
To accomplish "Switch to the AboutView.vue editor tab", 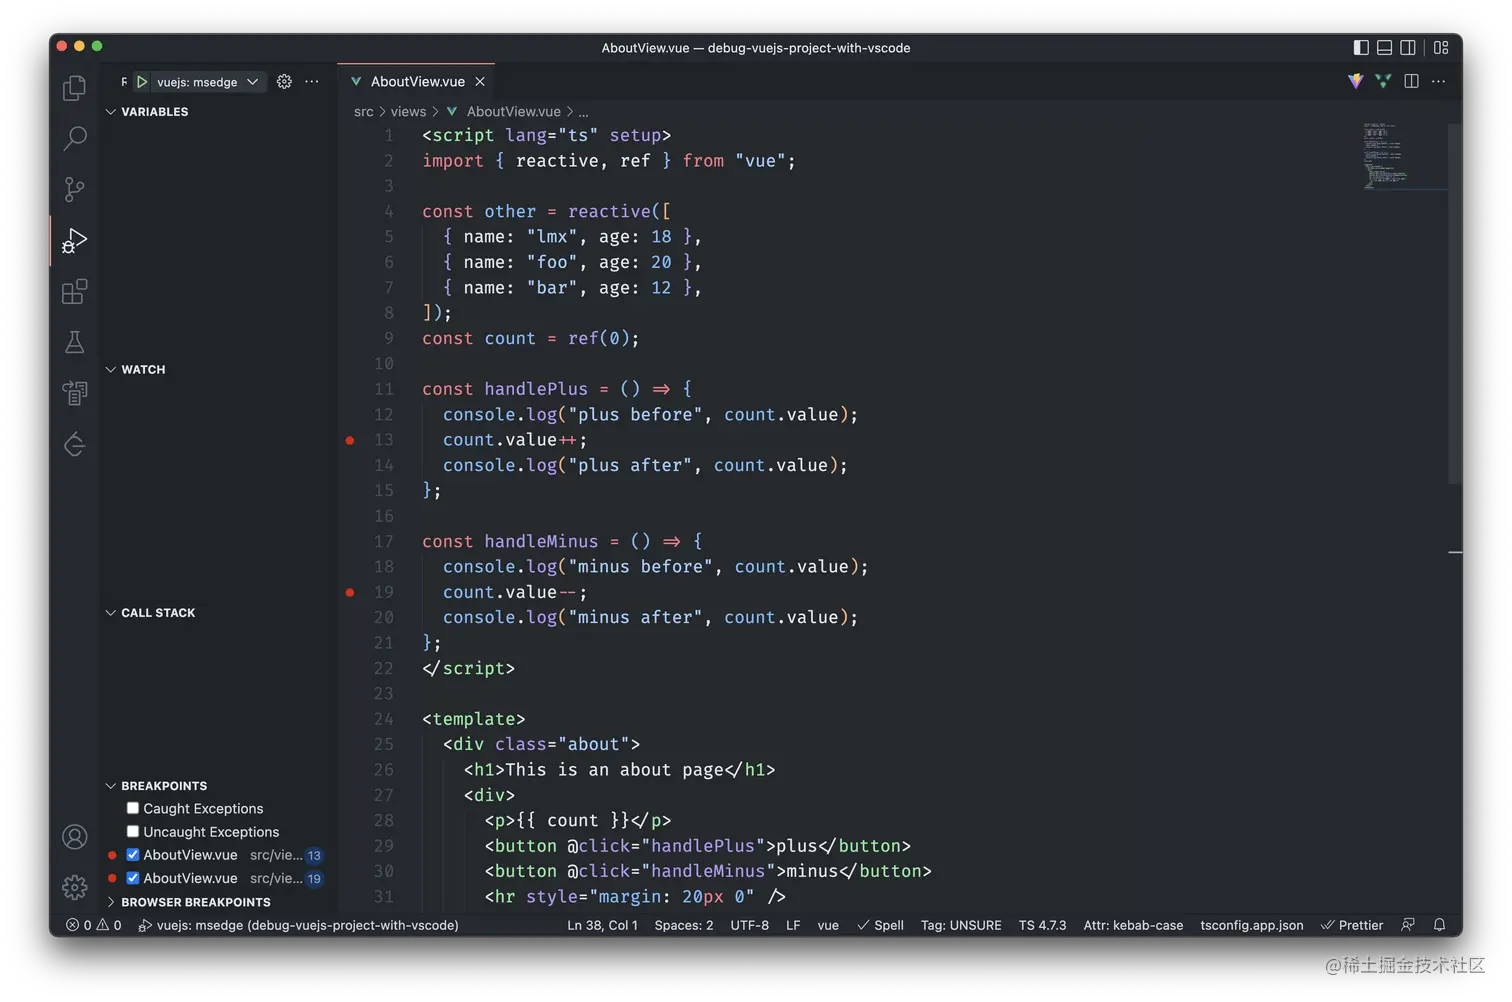I will coord(416,81).
